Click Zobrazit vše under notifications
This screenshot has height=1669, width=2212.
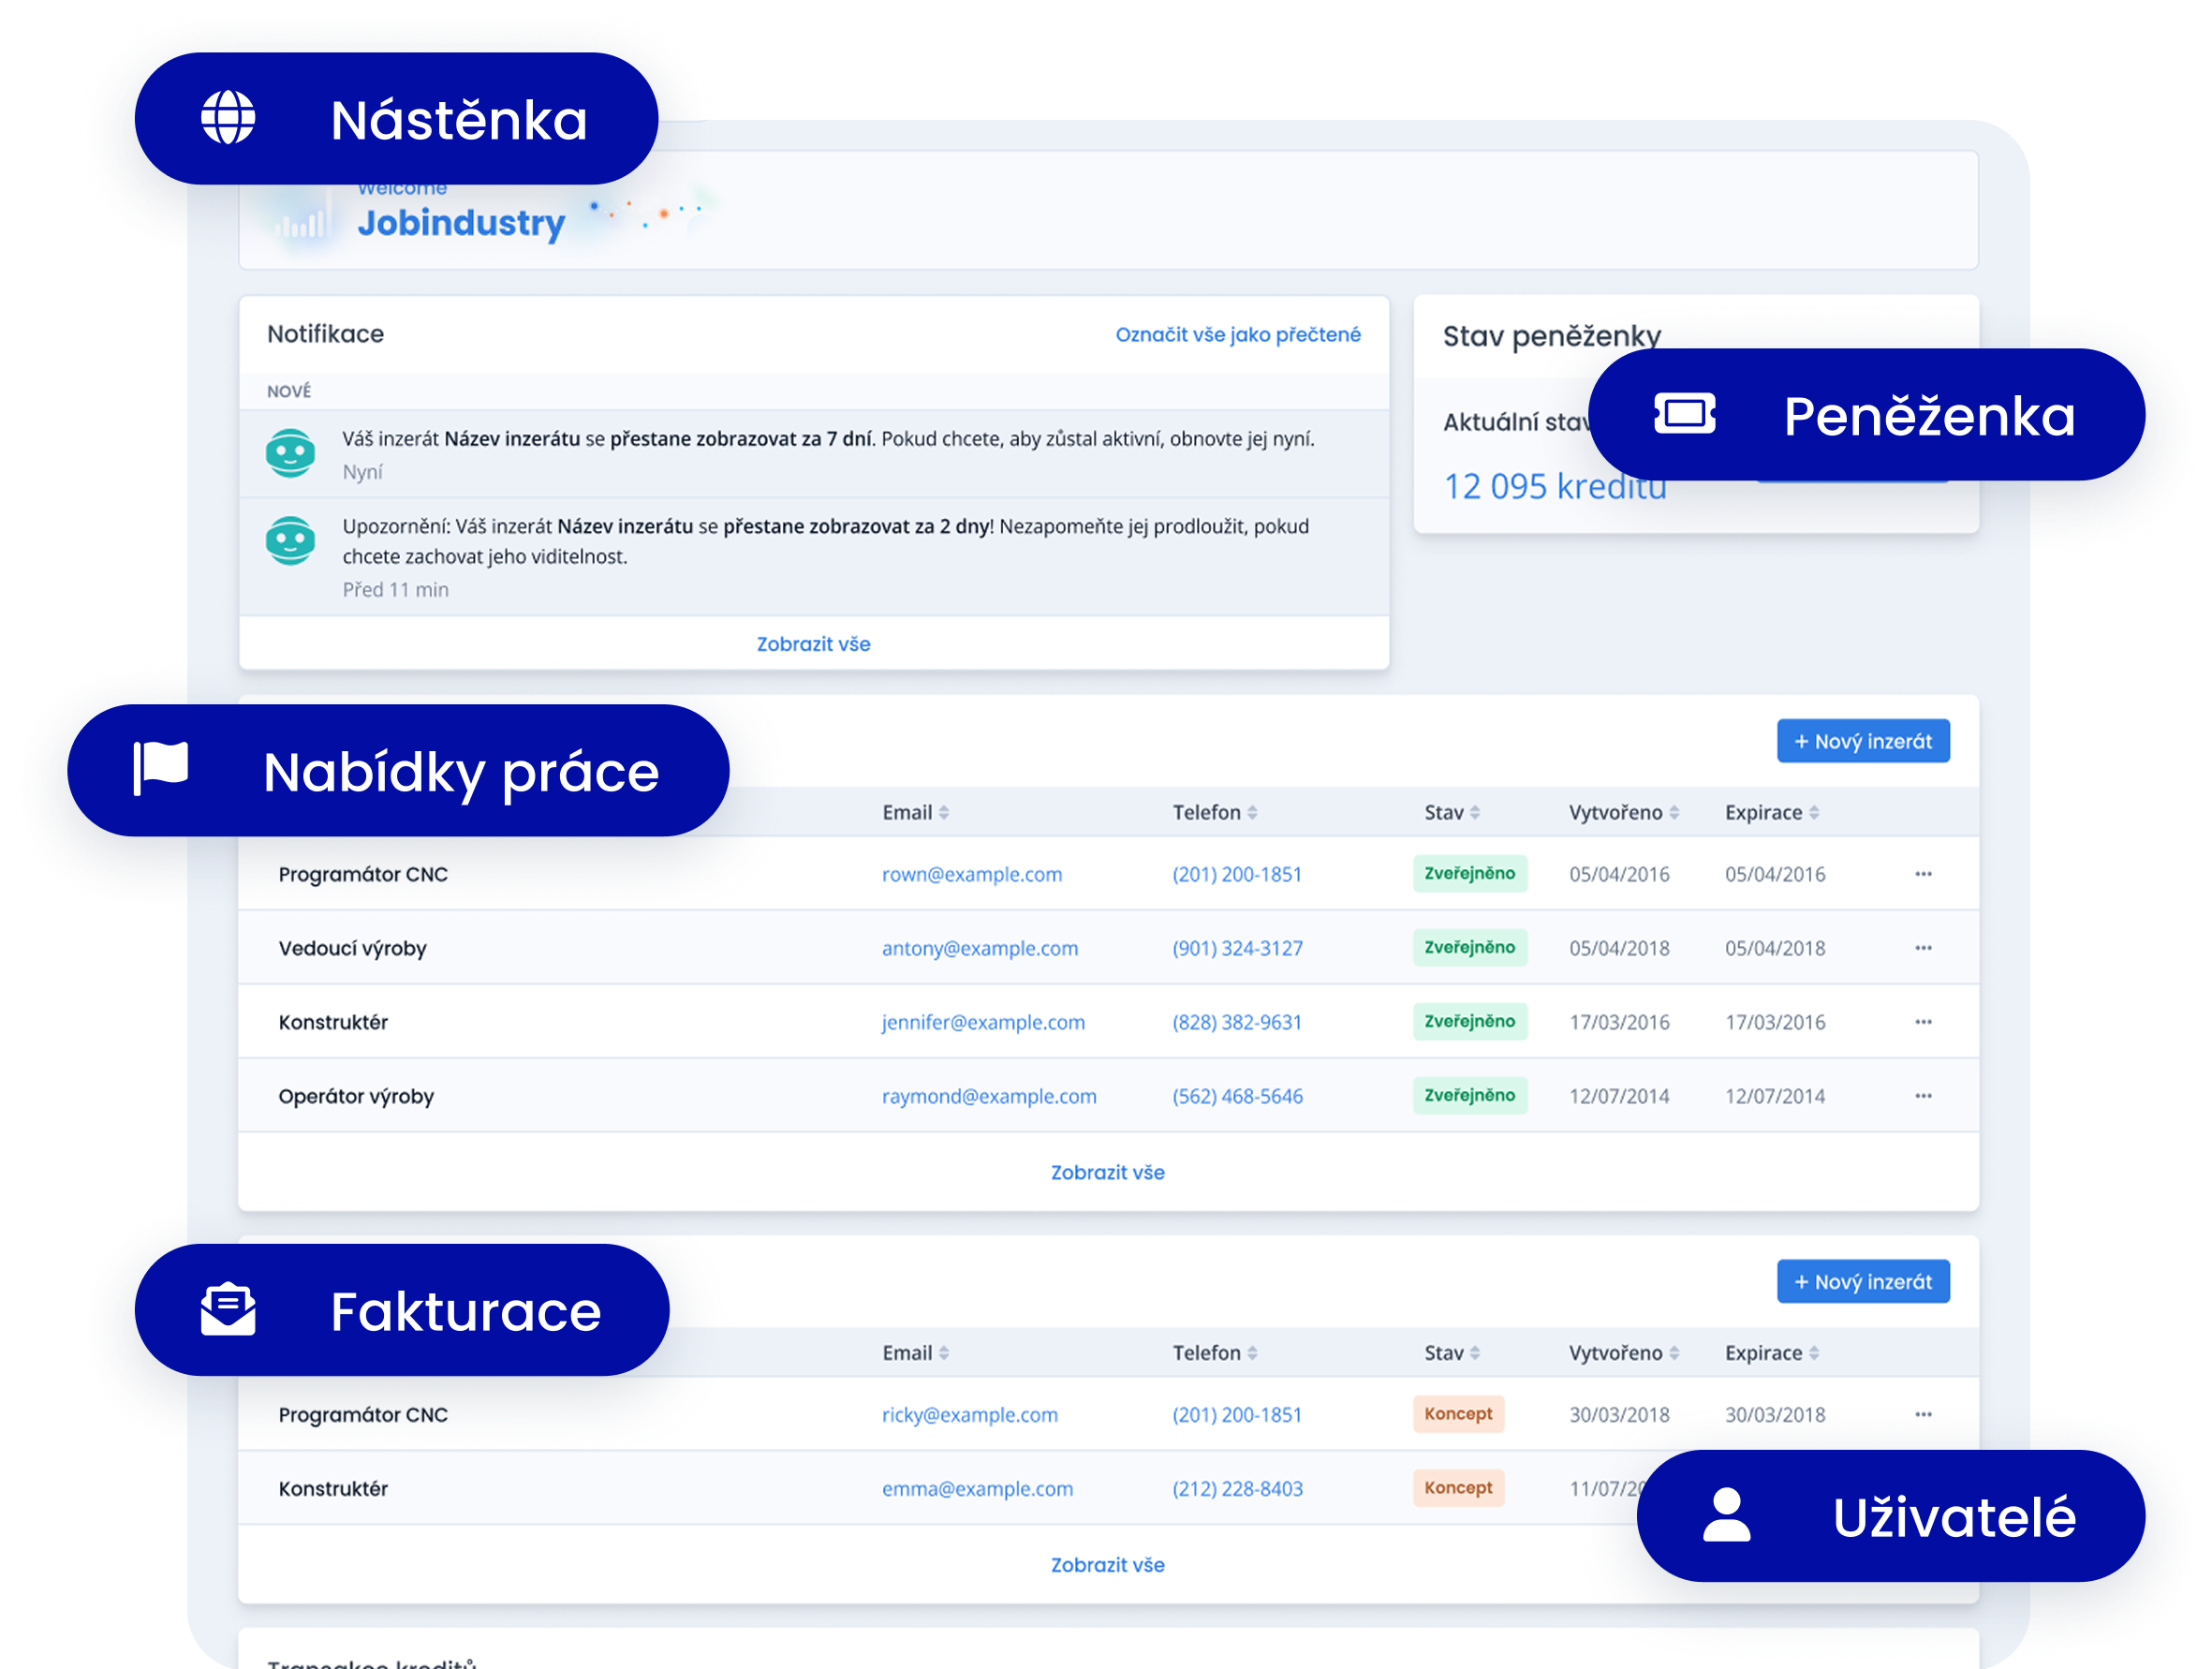[x=813, y=644]
